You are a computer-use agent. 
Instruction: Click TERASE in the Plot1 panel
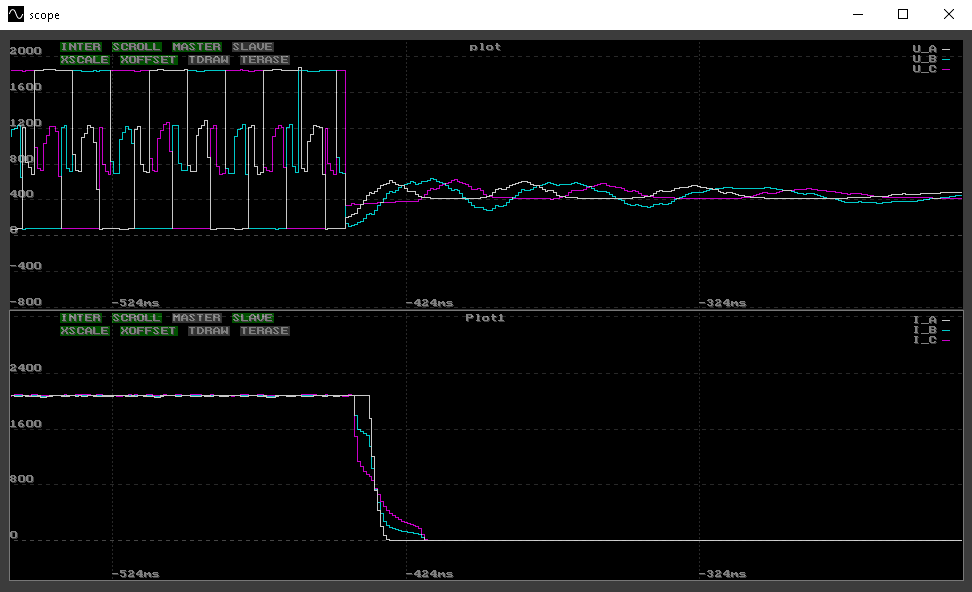click(265, 331)
